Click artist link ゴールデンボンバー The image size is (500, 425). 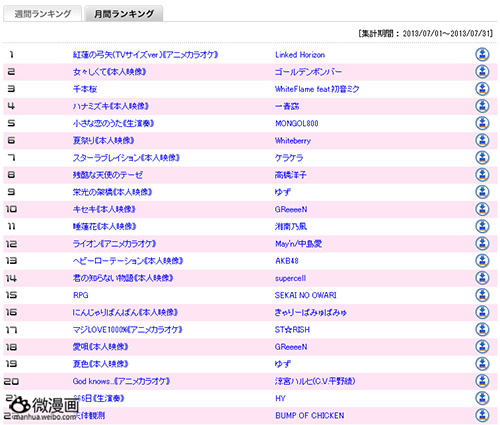tap(308, 72)
